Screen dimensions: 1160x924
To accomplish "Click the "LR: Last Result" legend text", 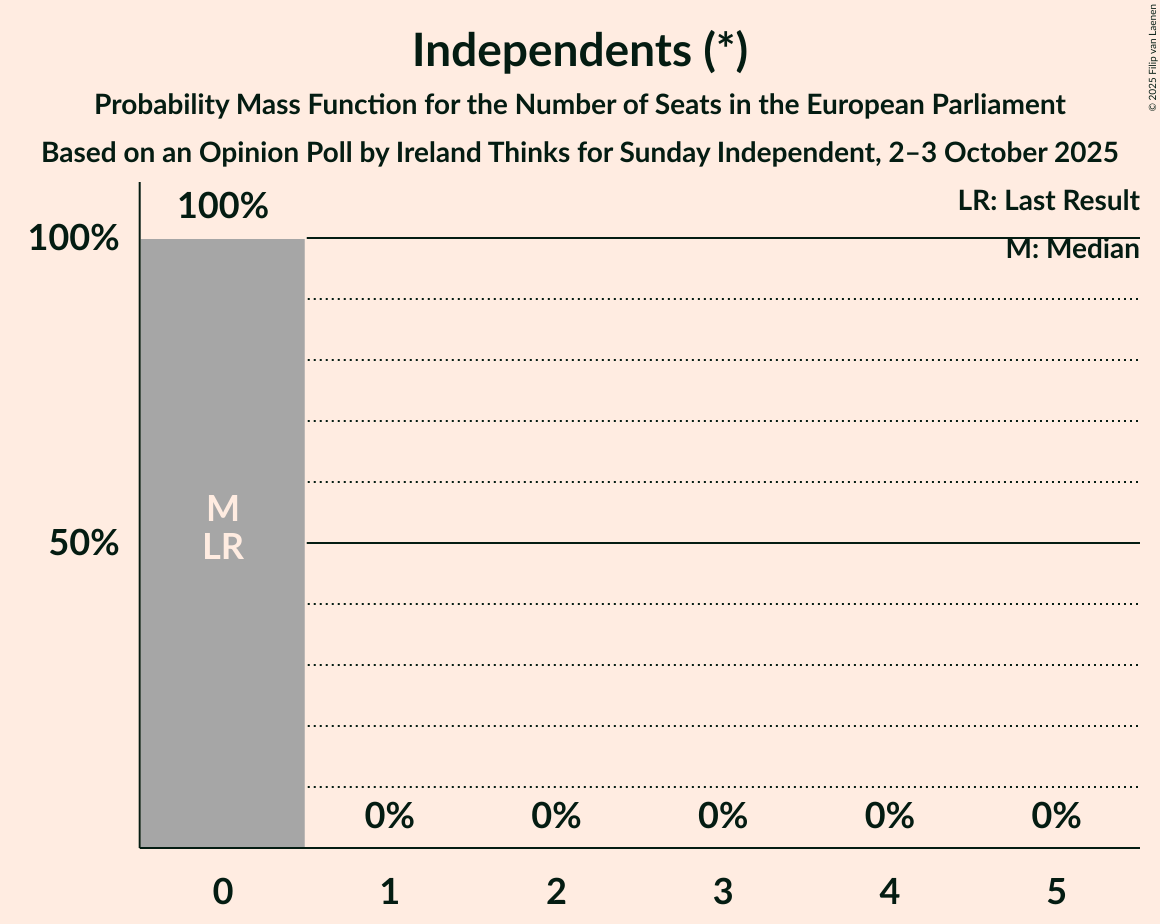I will pos(1048,201).
